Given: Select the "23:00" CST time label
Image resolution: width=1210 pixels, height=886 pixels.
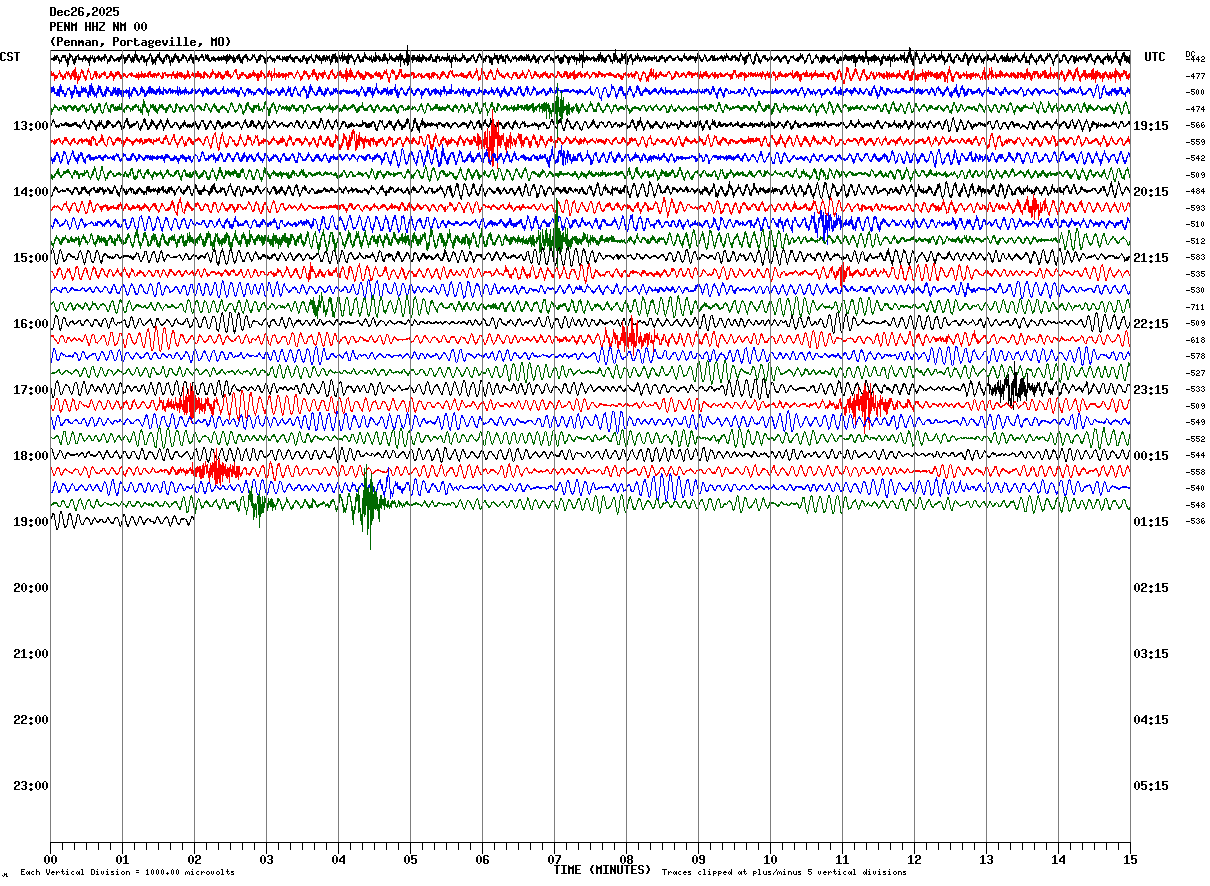Looking at the screenshot, I should (x=31, y=786).
